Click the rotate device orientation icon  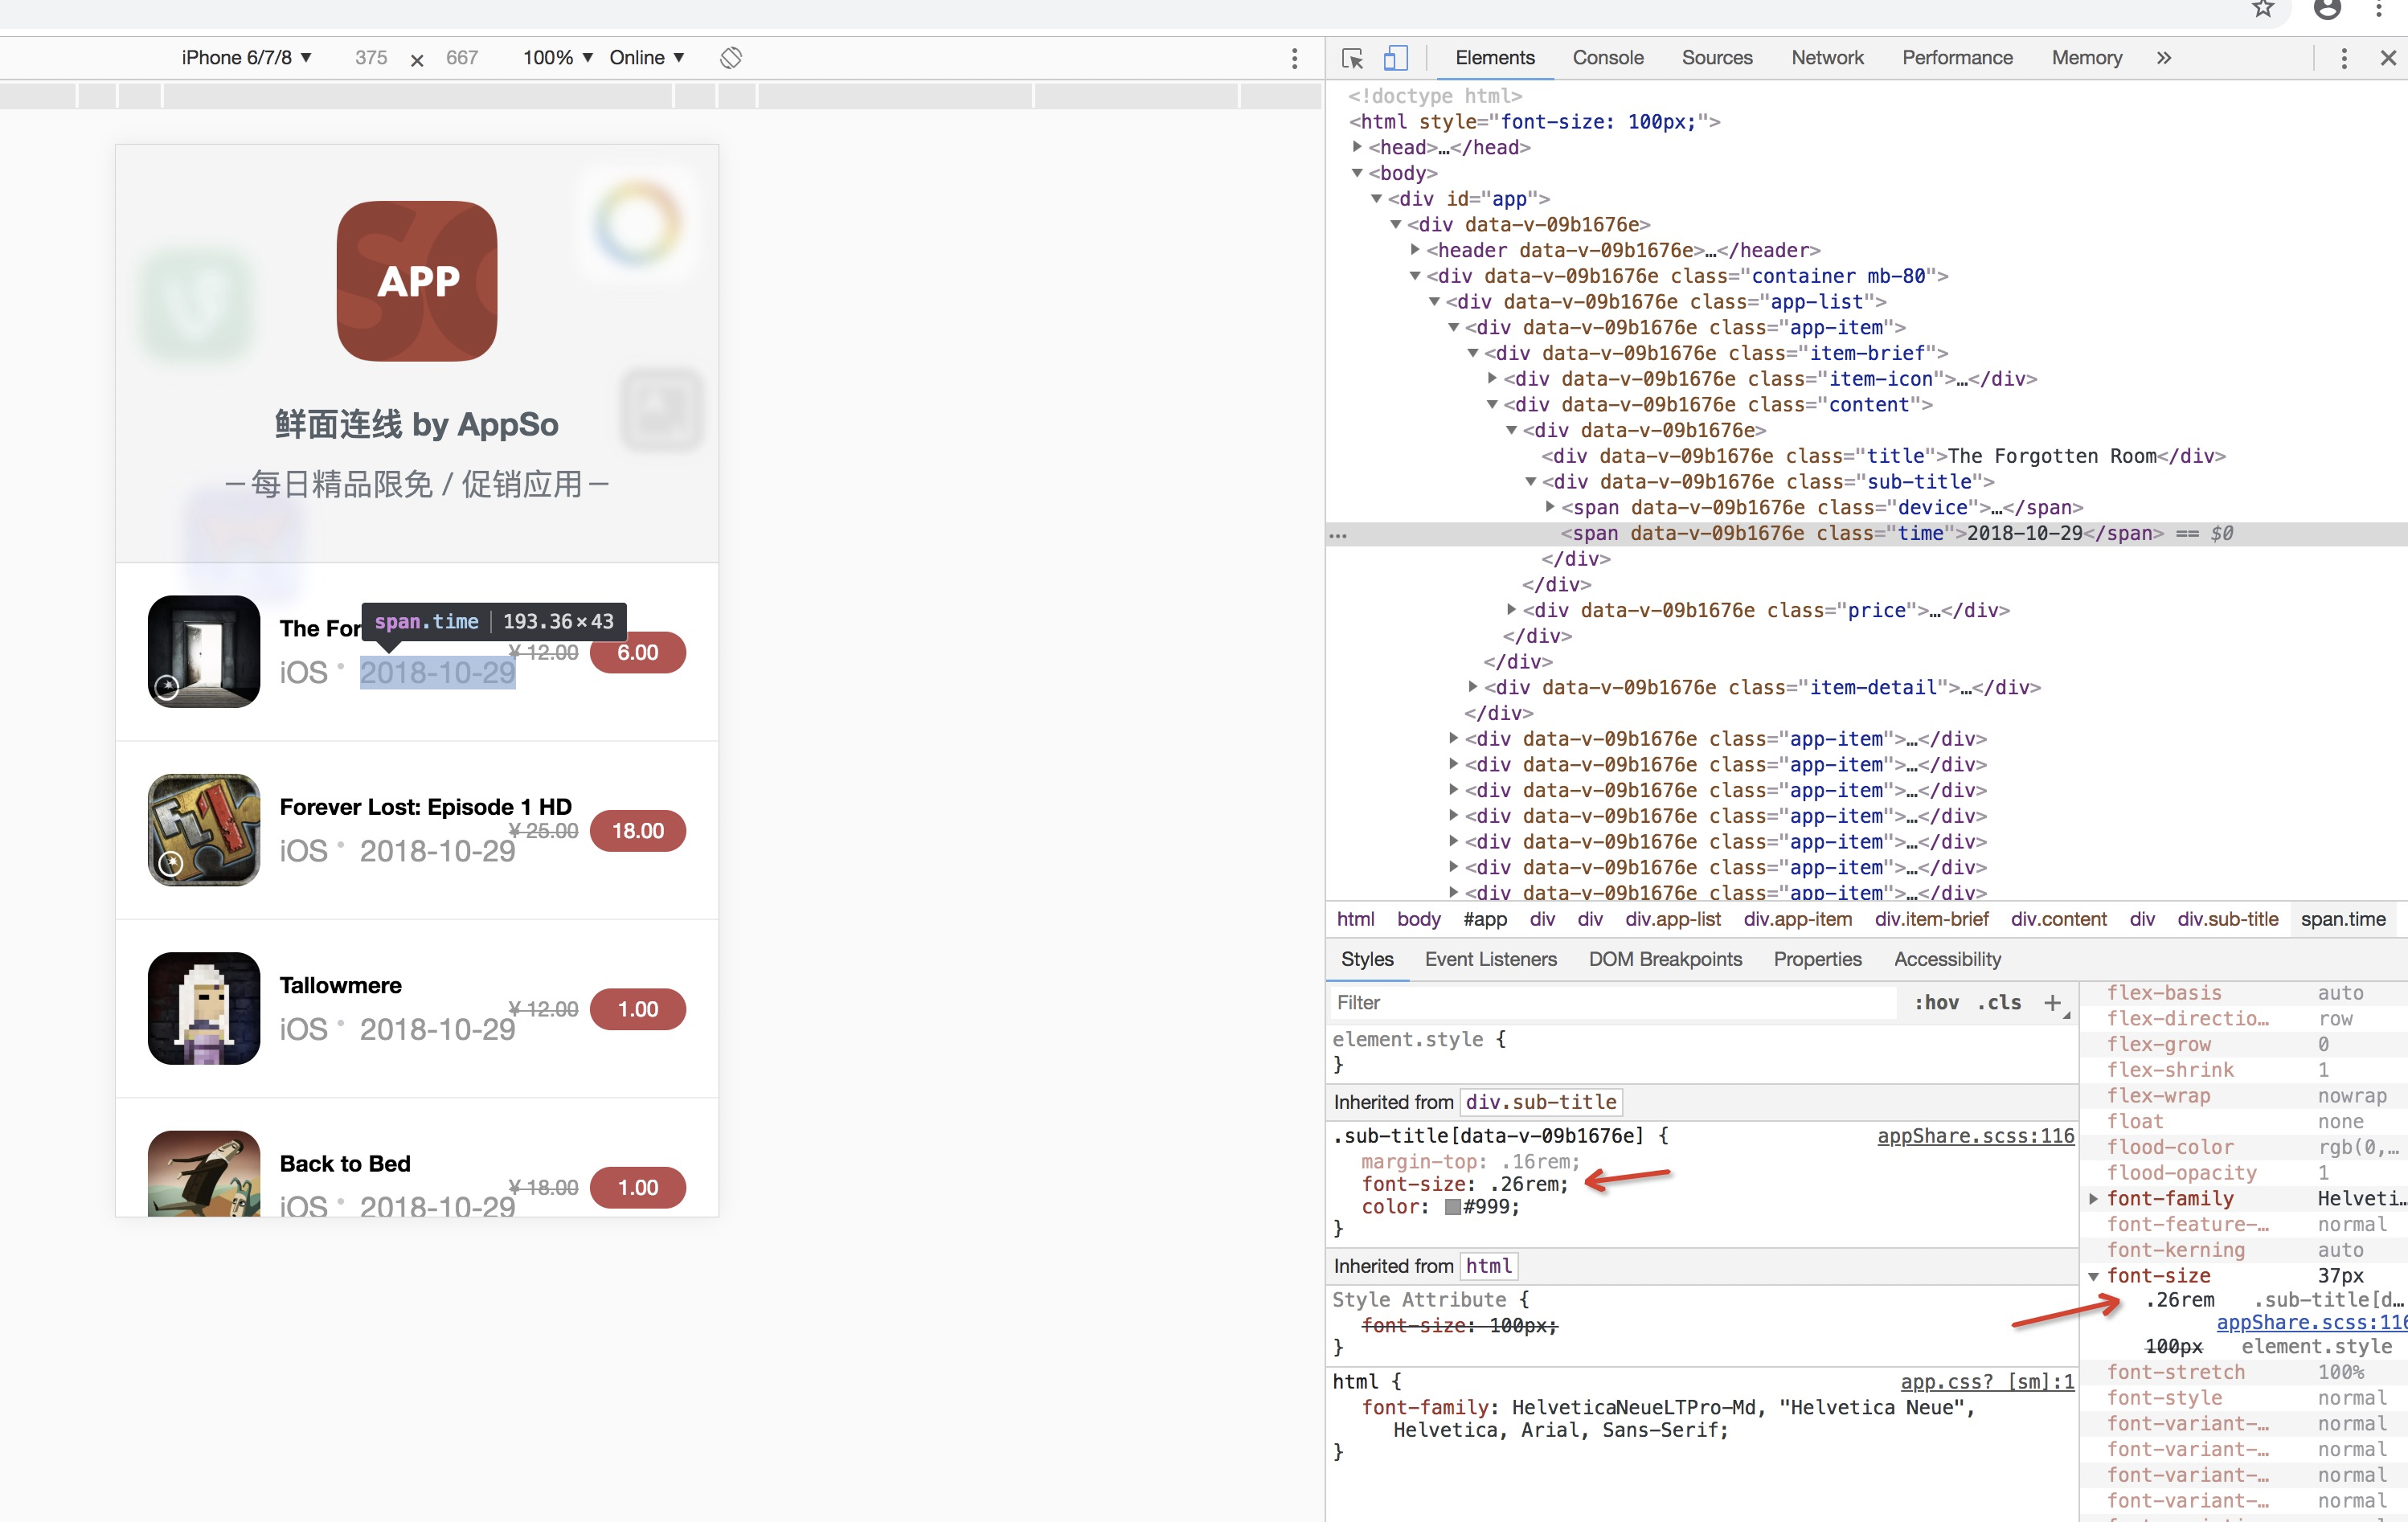pyautogui.click(x=731, y=58)
